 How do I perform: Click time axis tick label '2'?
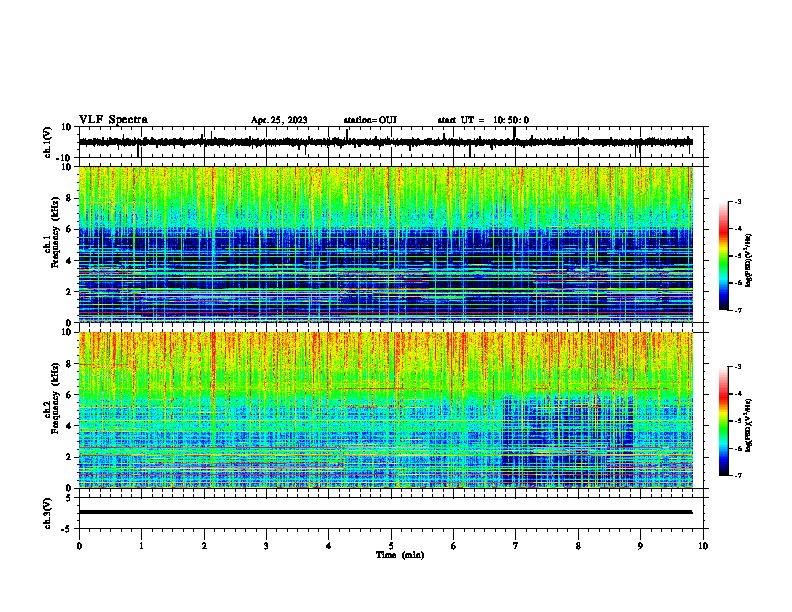point(204,546)
